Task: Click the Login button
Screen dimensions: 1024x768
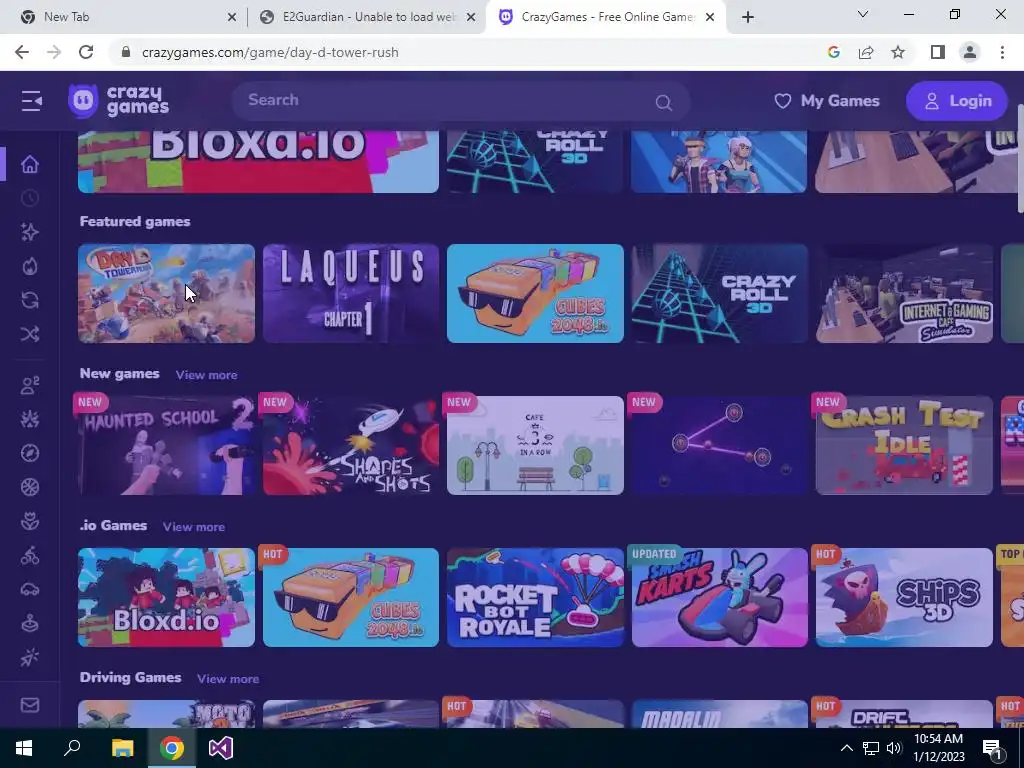Action: (x=957, y=101)
